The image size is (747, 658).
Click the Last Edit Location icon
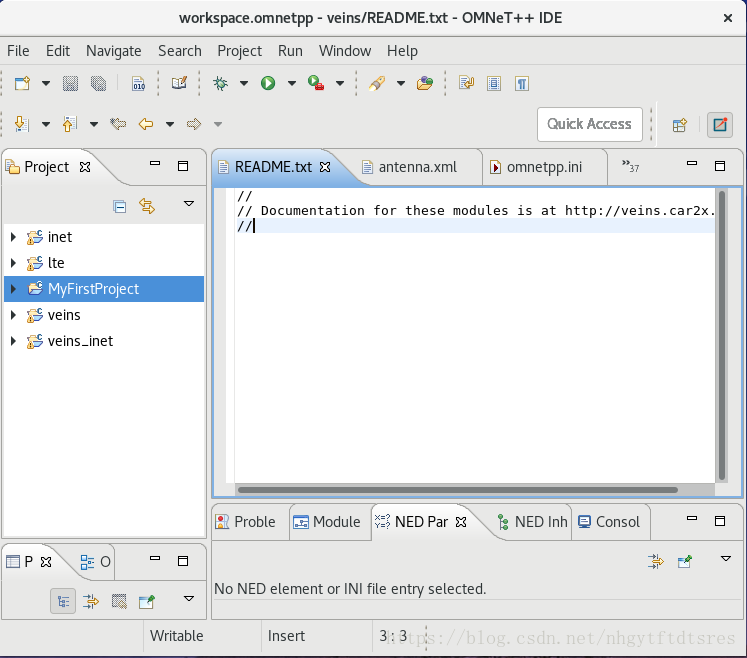point(118,124)
